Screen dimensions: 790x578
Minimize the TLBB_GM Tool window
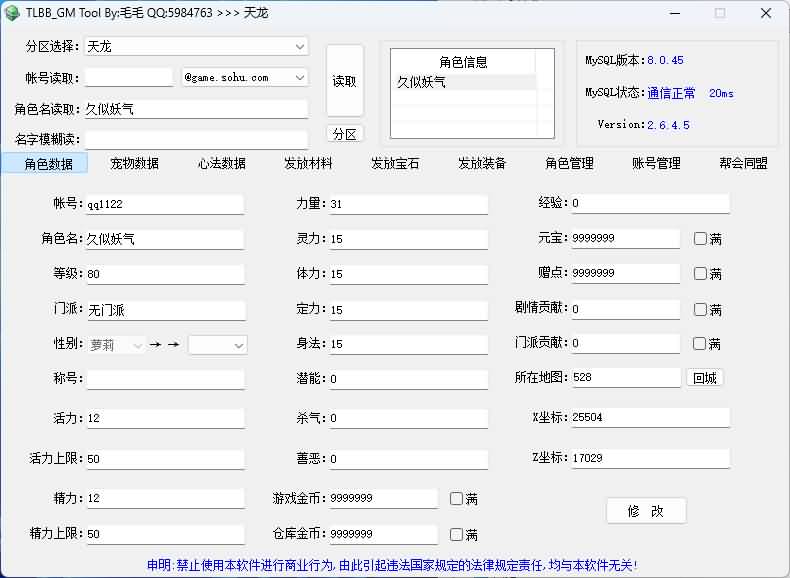pos(675,13)
